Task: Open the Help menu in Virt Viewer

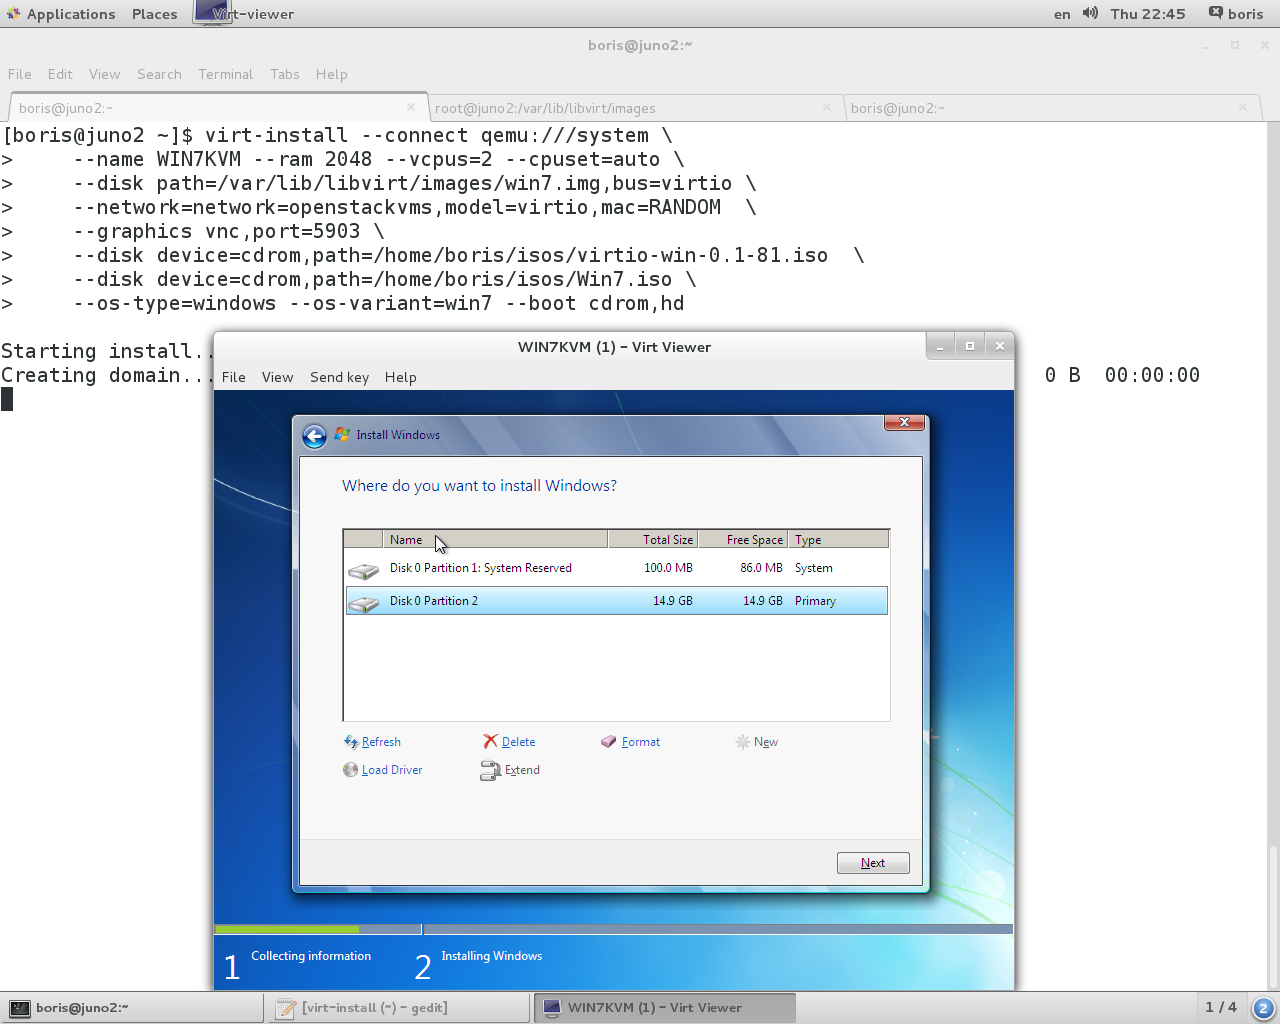Action: (x=401, y=377)
